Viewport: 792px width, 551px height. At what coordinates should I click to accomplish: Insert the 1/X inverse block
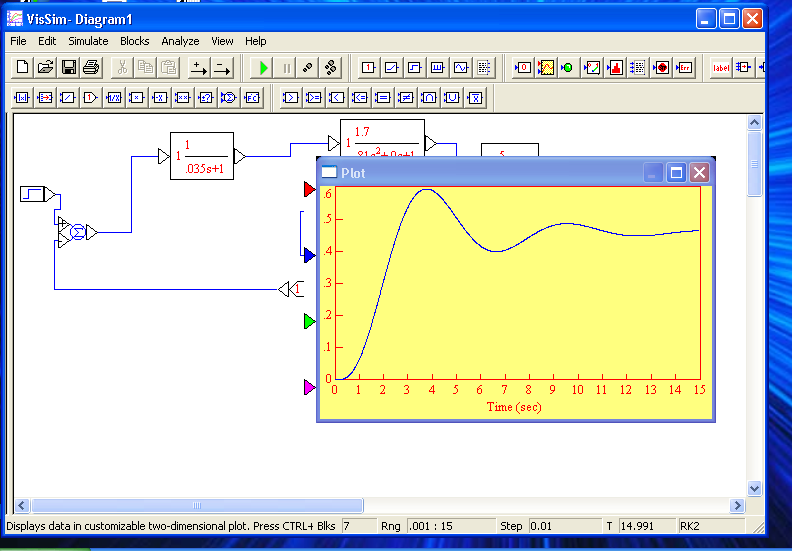[x=114, y=98]
